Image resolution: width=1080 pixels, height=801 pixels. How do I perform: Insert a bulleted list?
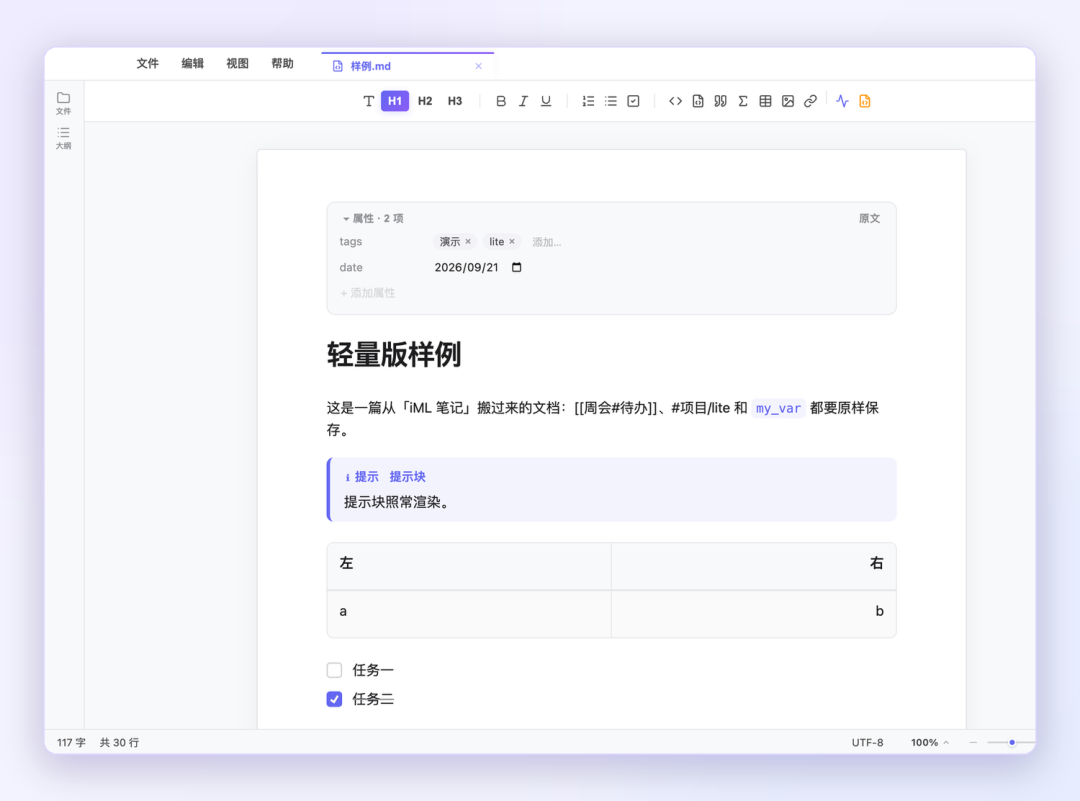click(610, 101)
